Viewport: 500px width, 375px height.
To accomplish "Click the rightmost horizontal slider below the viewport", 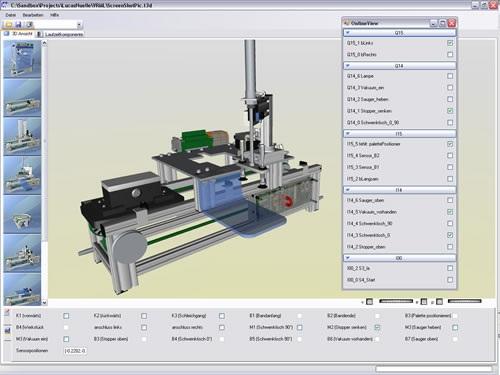I will [x=464, y=301].
